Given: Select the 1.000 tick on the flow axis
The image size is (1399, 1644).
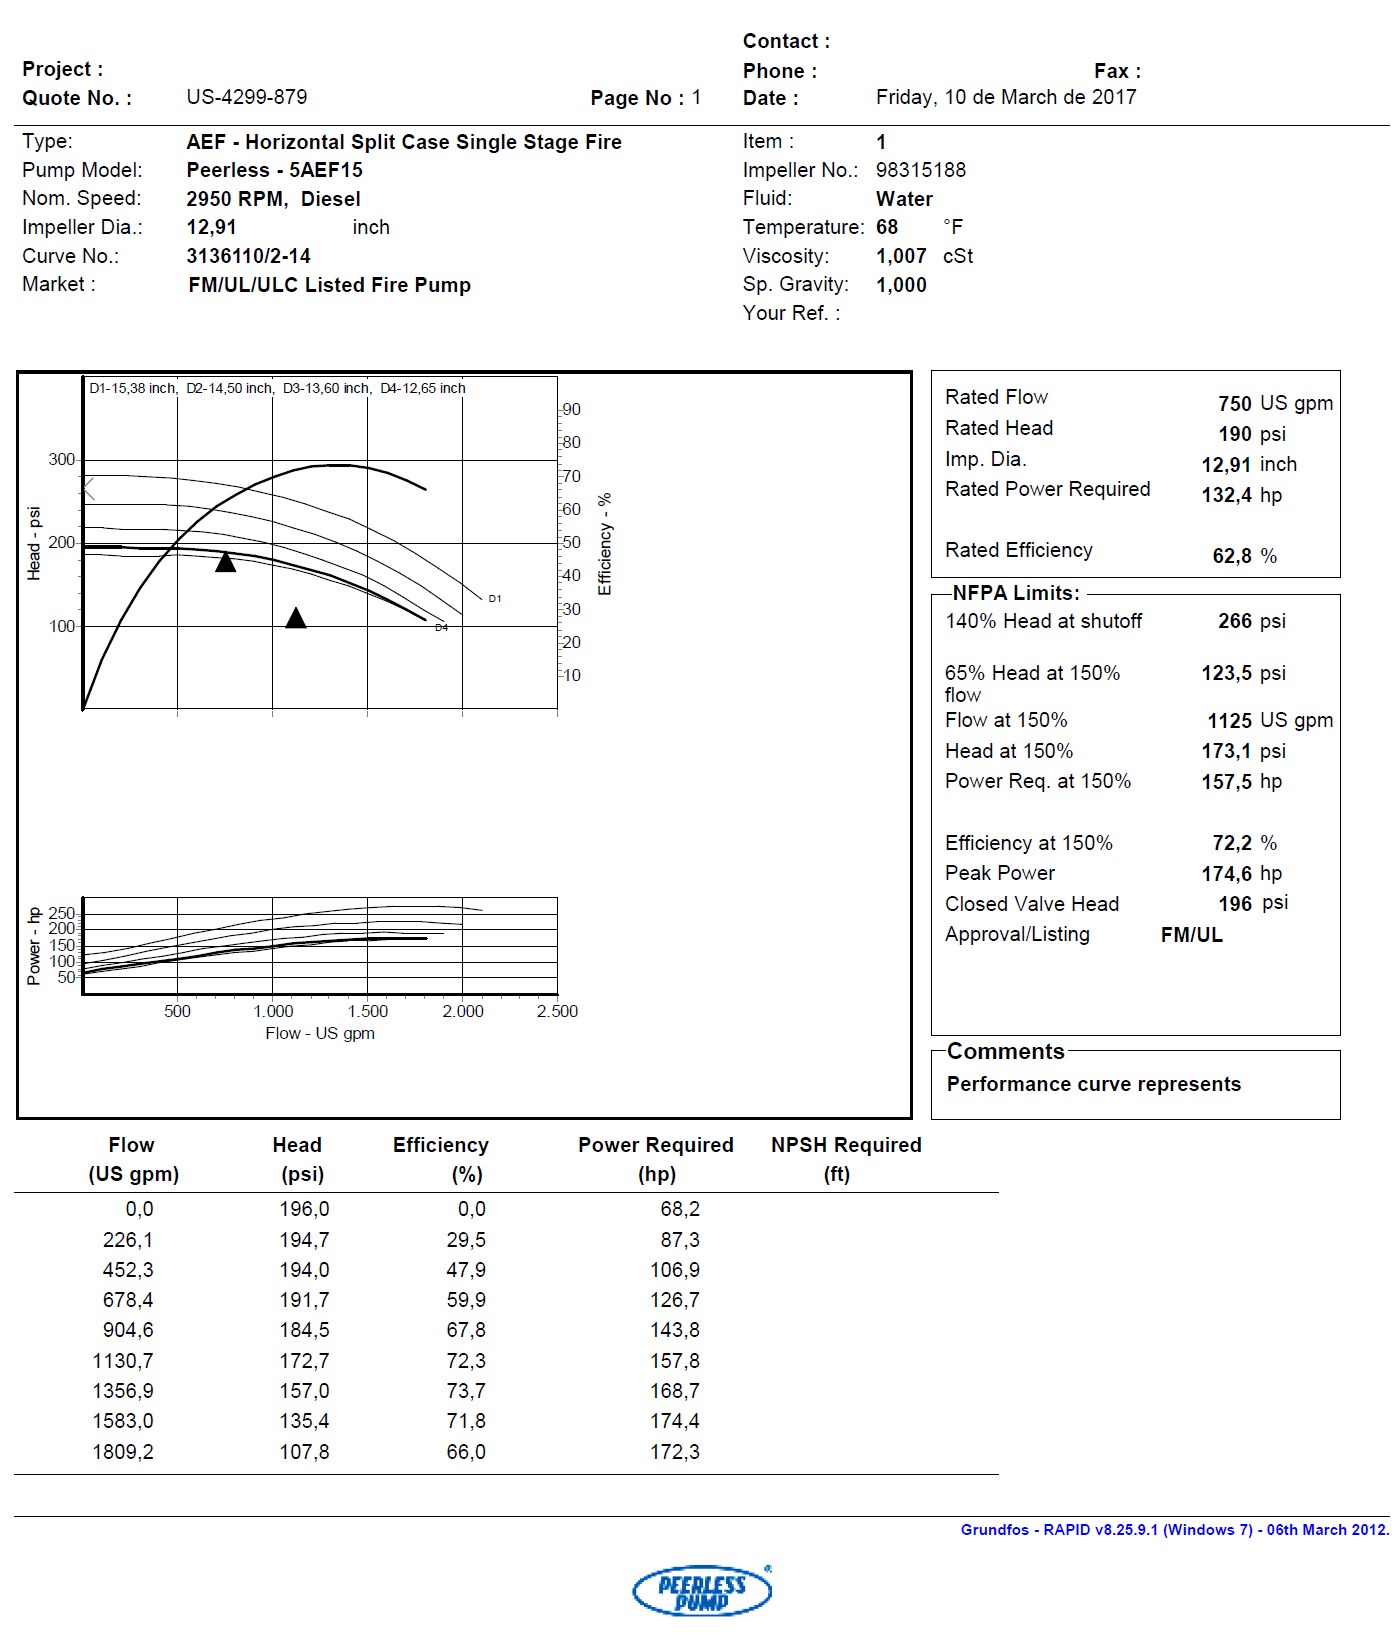Looking at the screenshot, I should click(x=273, y=1011).
